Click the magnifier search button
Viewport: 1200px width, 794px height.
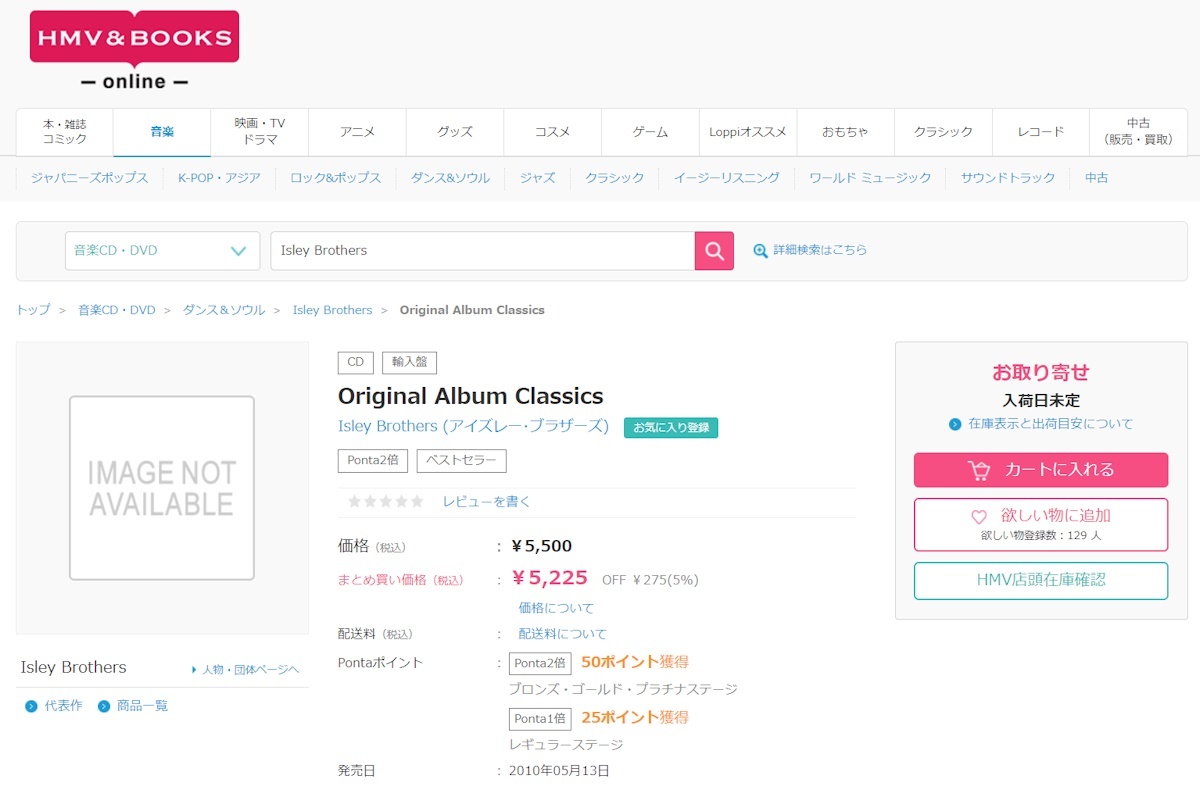click(x=714, y=251)
